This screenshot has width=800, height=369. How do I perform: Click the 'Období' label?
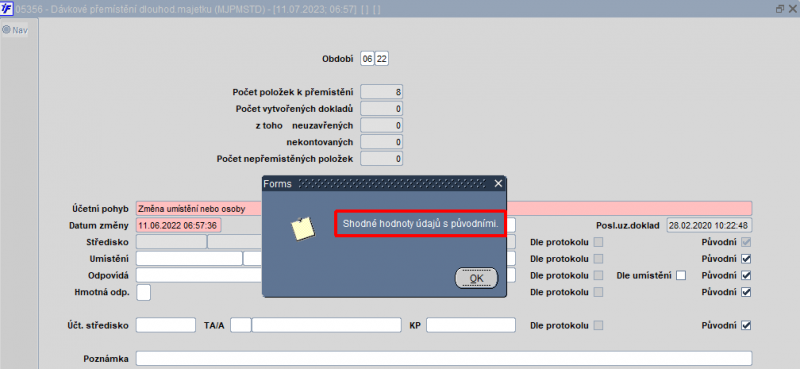pos(338,59)
